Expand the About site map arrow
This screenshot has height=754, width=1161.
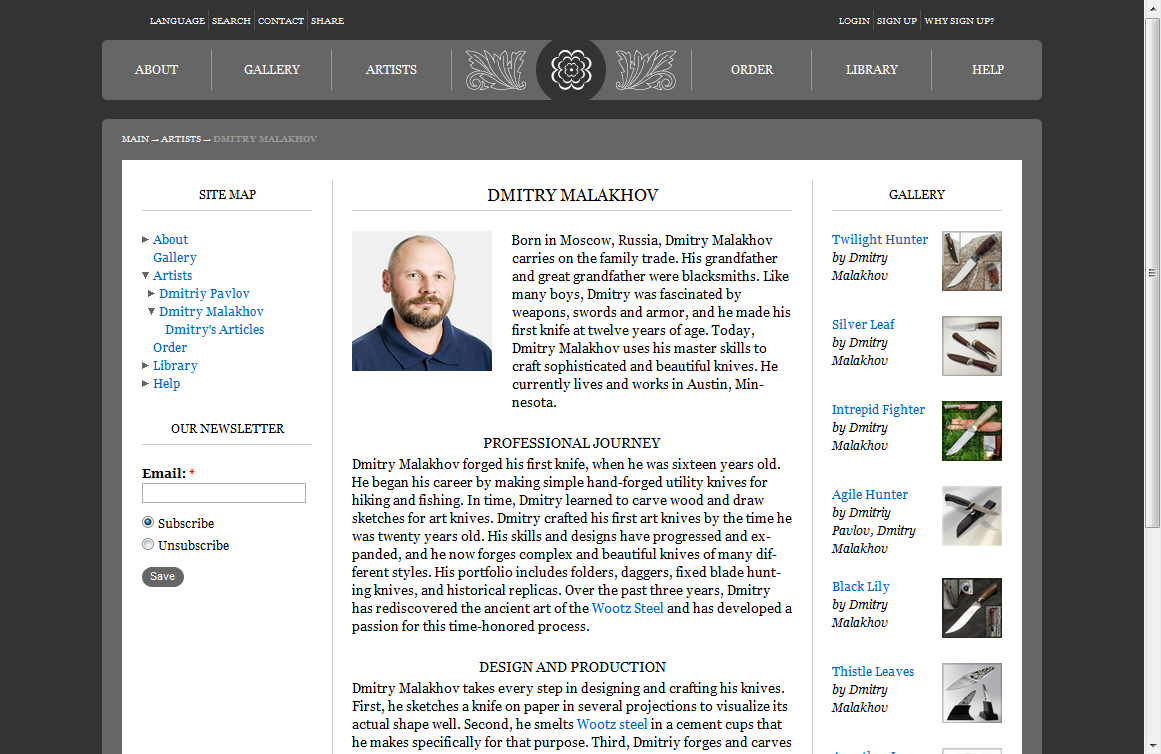pos(145,239)
